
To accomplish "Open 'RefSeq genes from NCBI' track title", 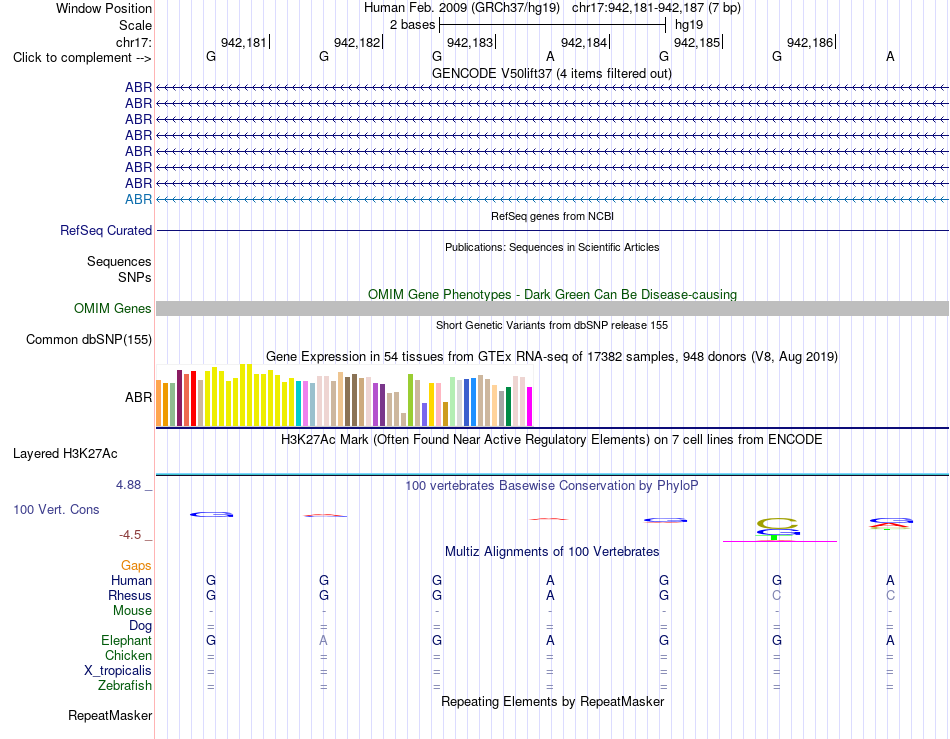I will [552, 216].
